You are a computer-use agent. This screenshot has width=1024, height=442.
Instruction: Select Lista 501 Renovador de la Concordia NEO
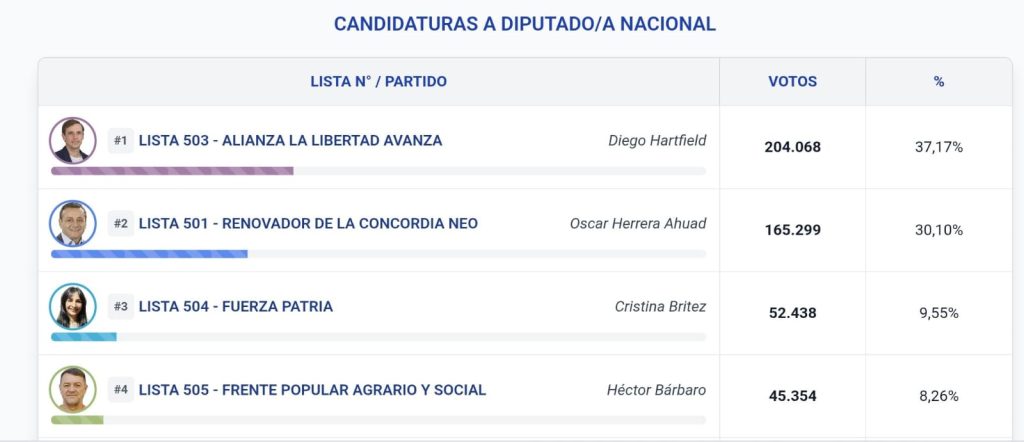[308, 224]
